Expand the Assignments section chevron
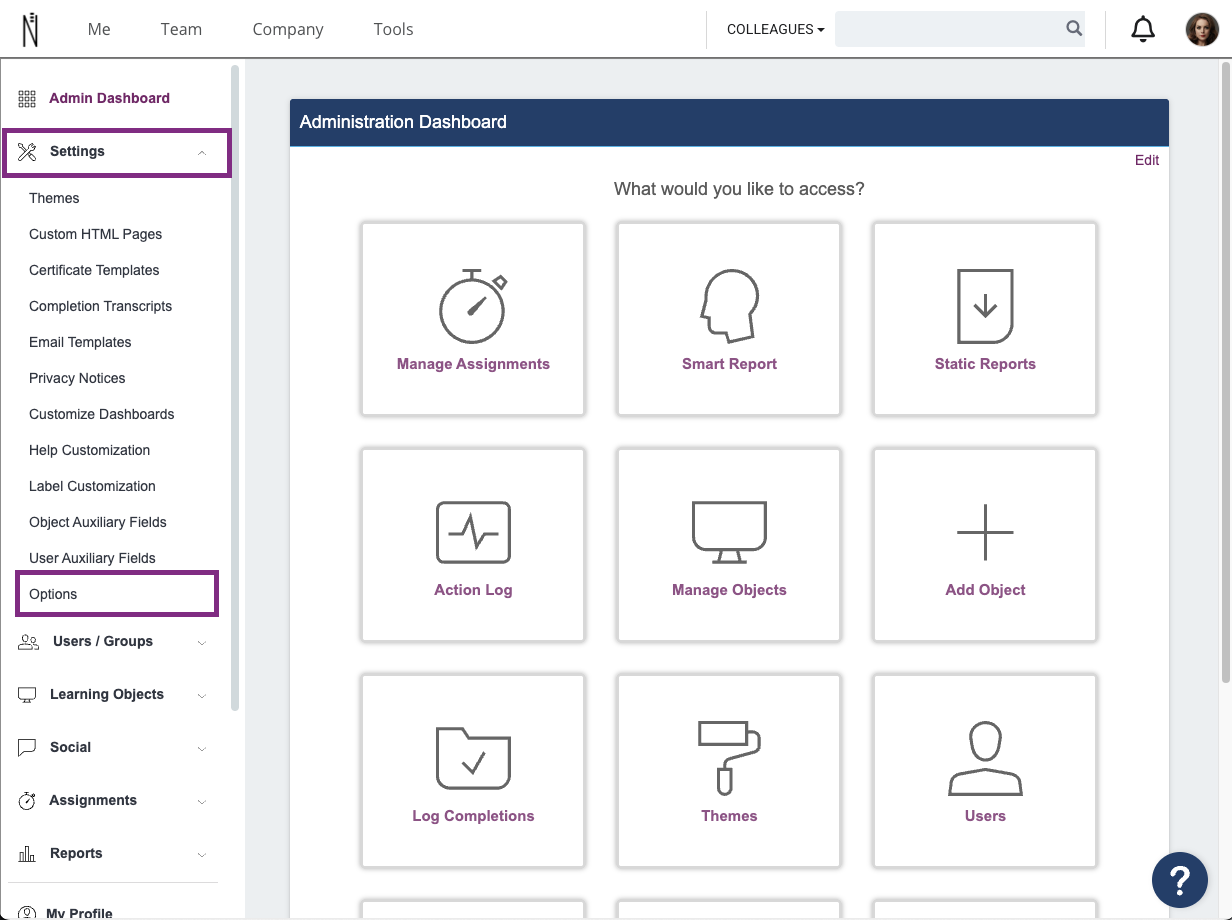The width and height of the screenshot is (1232, 920). [x=201, y=802]
